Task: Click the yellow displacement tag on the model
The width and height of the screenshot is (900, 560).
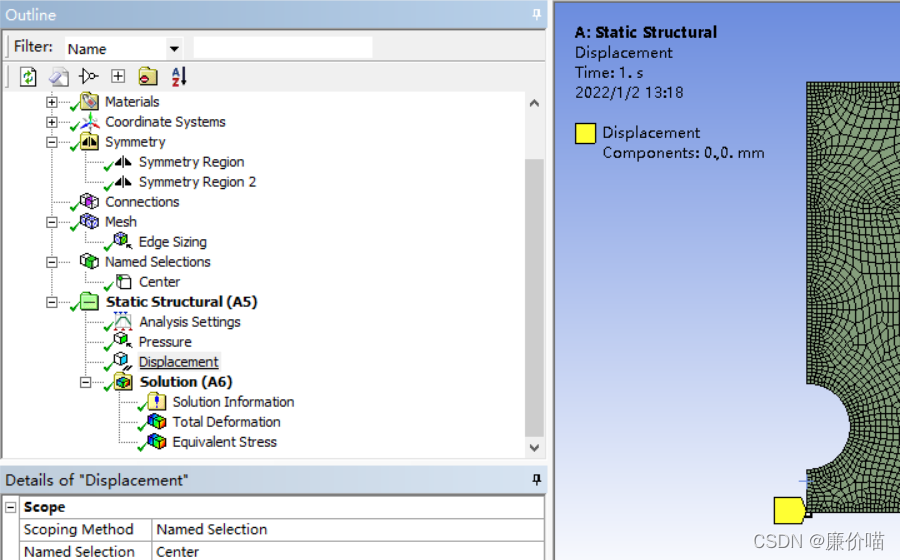Action: [789, 510]
